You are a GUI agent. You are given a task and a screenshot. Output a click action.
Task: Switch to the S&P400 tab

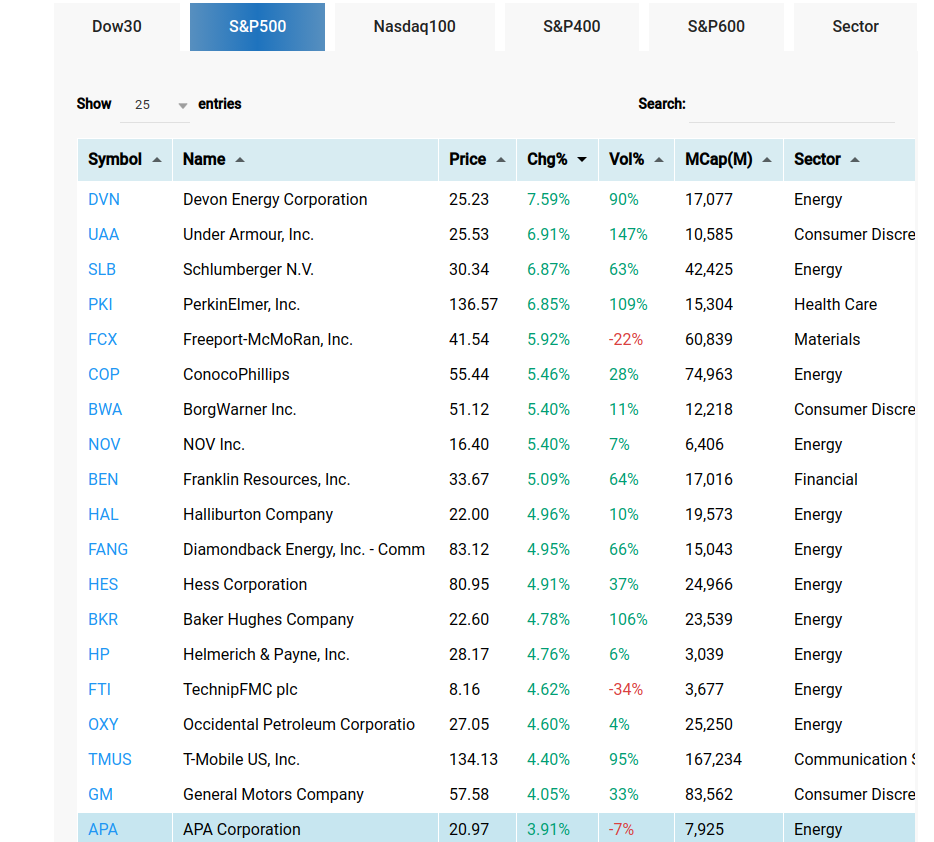[x=572, y=26]
